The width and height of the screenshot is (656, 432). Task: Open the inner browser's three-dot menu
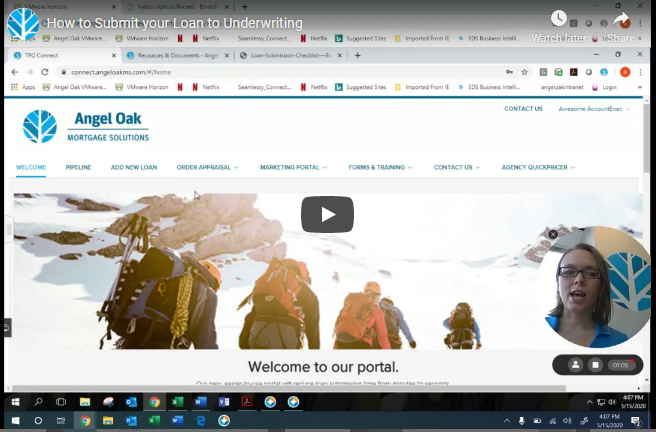point(641,72)
